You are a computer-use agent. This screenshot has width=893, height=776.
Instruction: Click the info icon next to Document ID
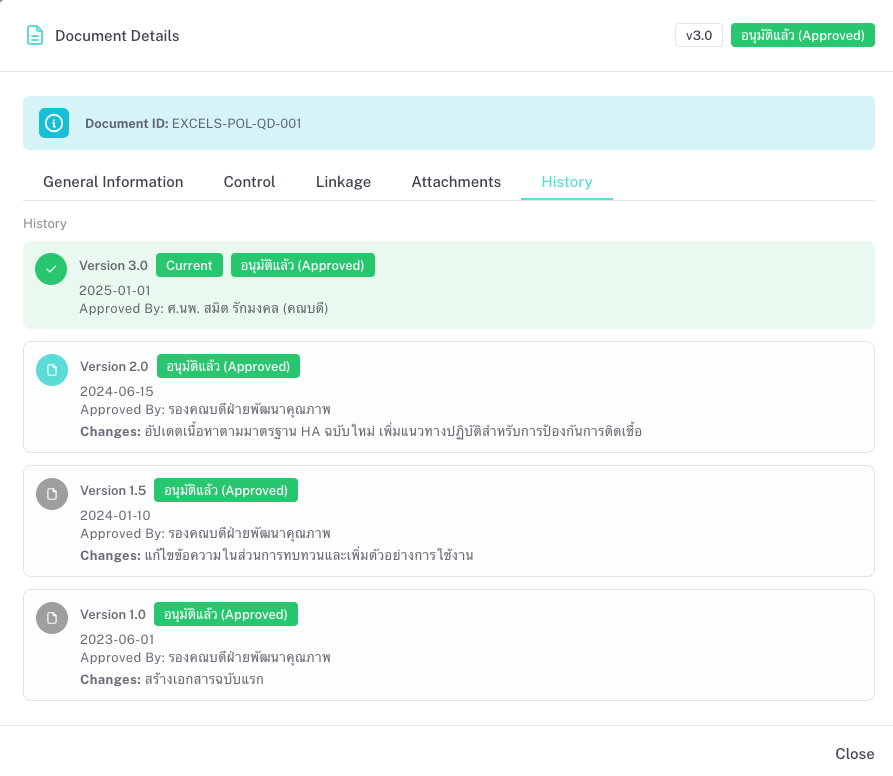pos(54,123)
